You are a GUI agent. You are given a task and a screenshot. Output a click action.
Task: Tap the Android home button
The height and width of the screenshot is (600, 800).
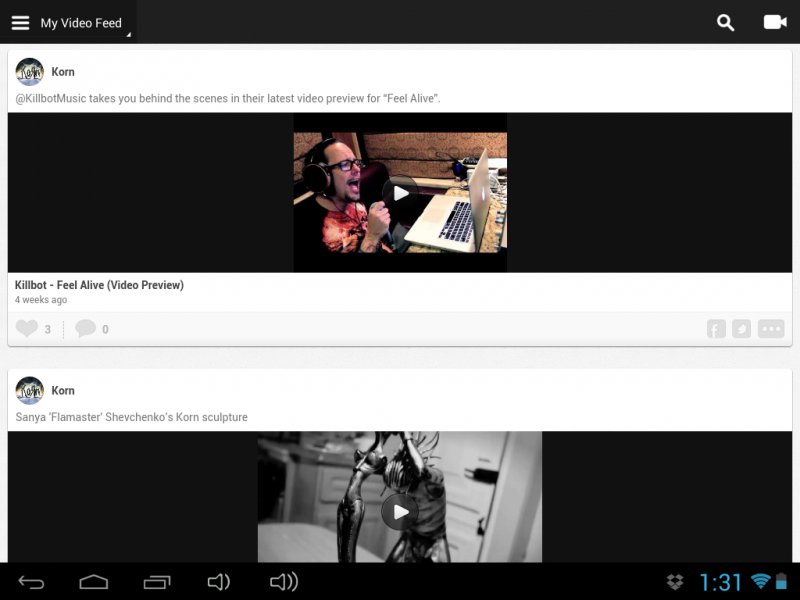point(94,582)
